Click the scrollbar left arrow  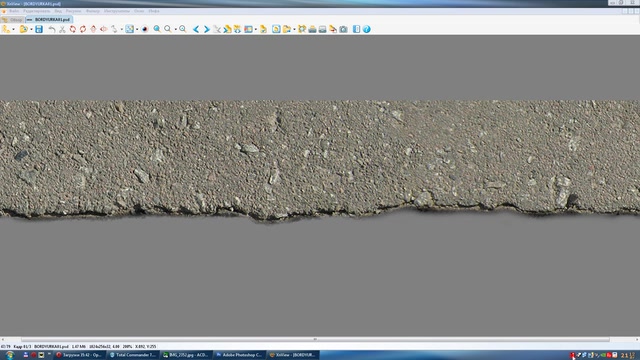point(3,339)
